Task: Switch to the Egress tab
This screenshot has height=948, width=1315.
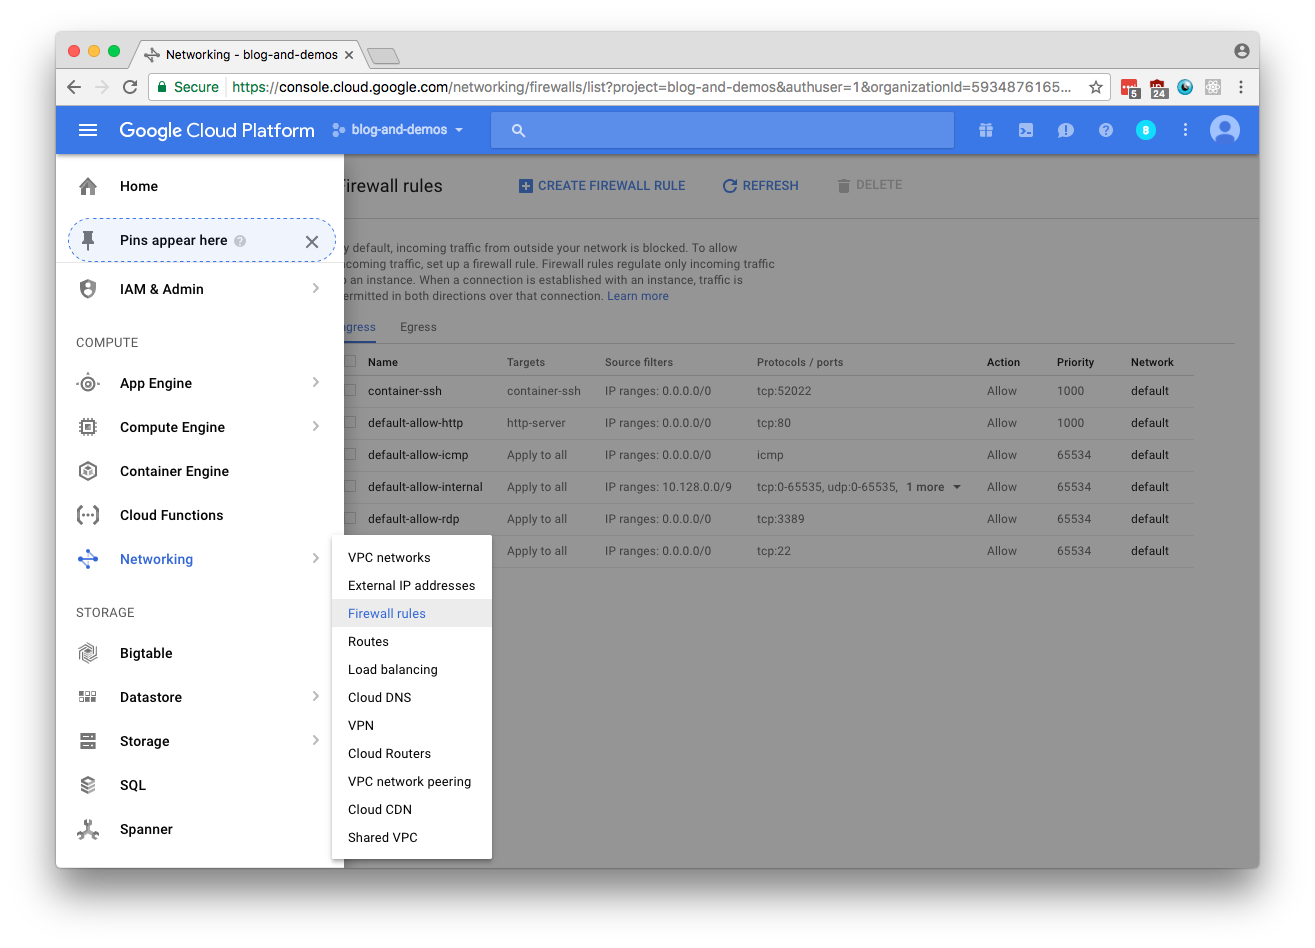Action: click(x=418, y=327)
